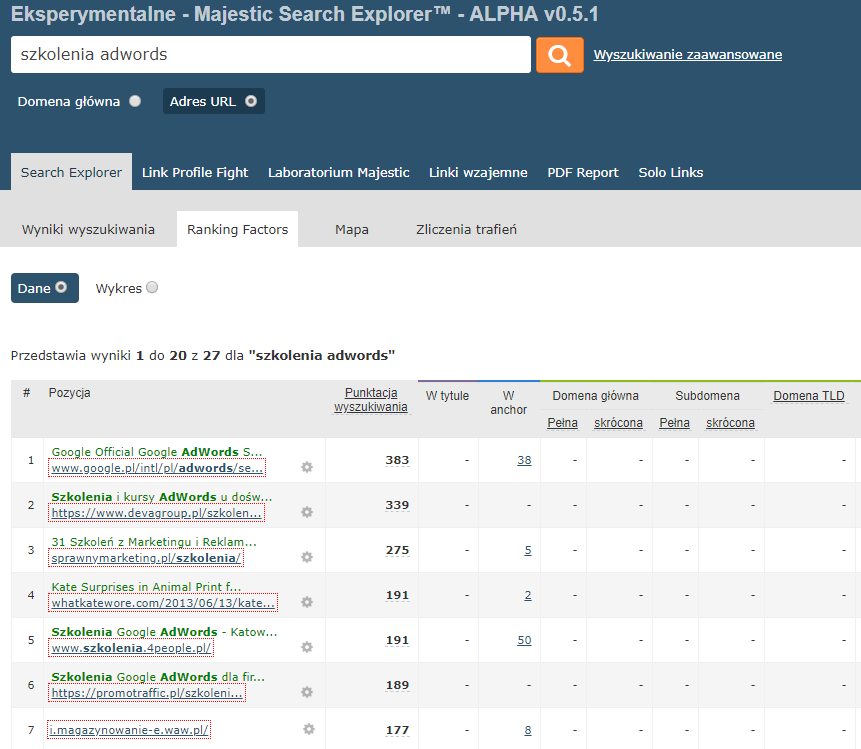Open the https://promotraffic.pl/szkoleni... URL link
The height and width of the screenshot is (749, 861).
[x=147, y=693]
